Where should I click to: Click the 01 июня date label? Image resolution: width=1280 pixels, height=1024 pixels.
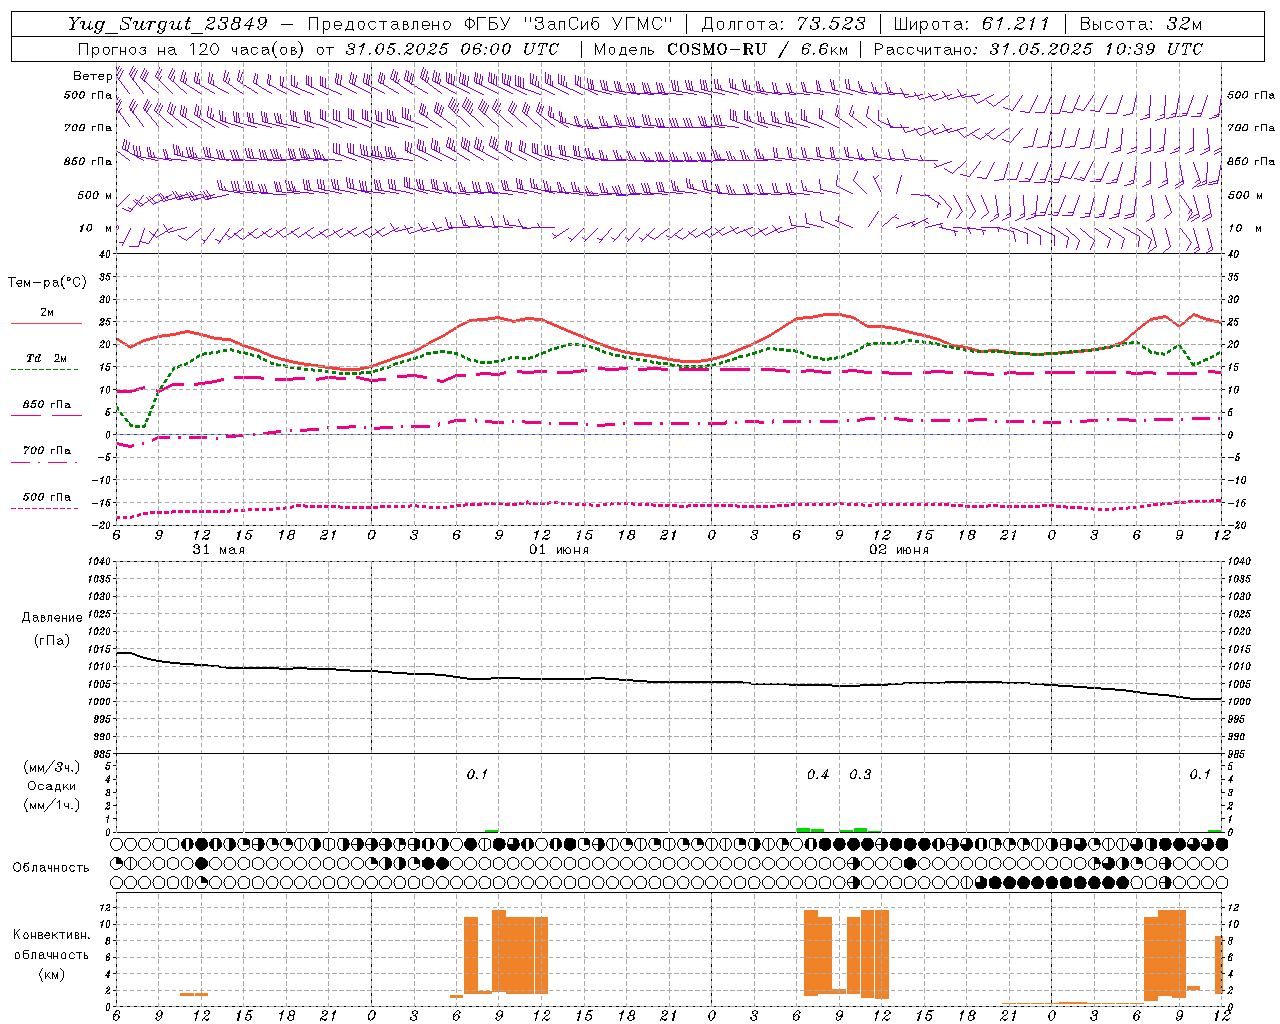(x=559, y=550)
